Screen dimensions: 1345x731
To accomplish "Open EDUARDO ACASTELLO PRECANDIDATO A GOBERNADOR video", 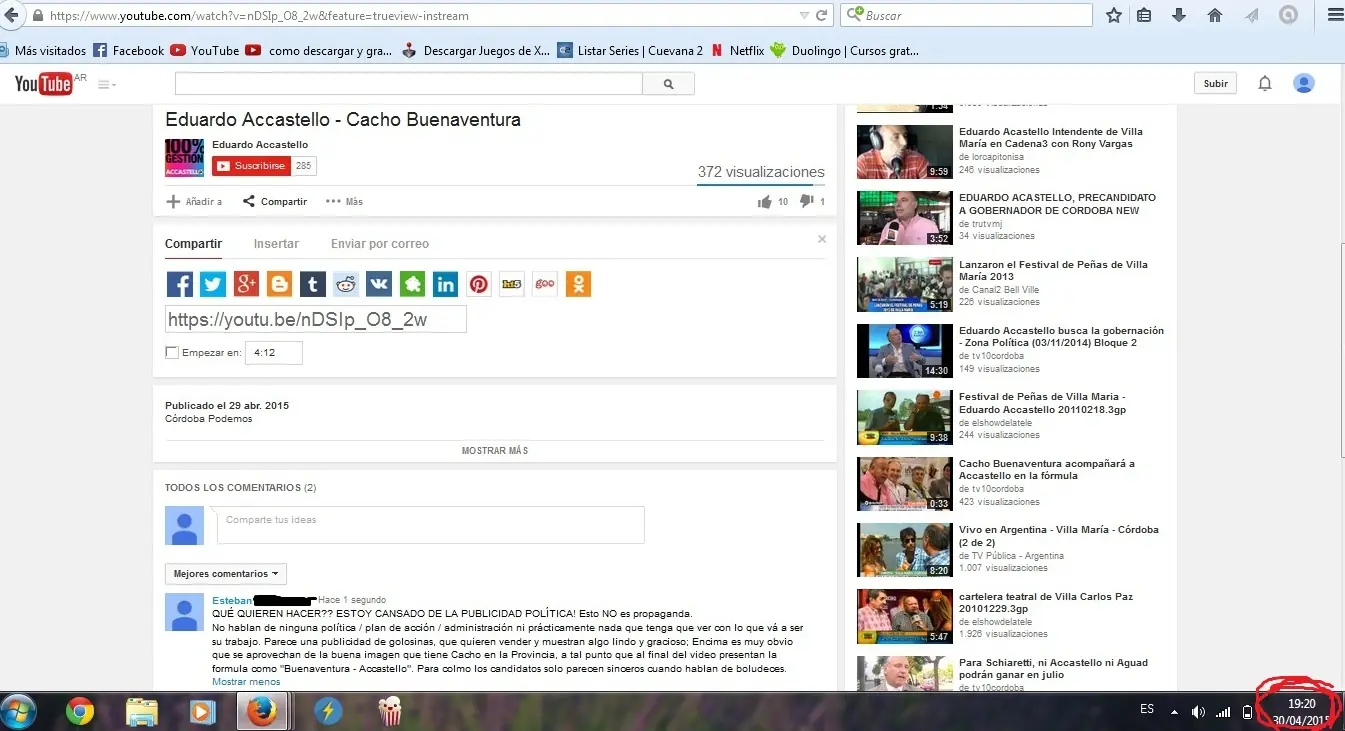I will click(x=1057, y=204).
